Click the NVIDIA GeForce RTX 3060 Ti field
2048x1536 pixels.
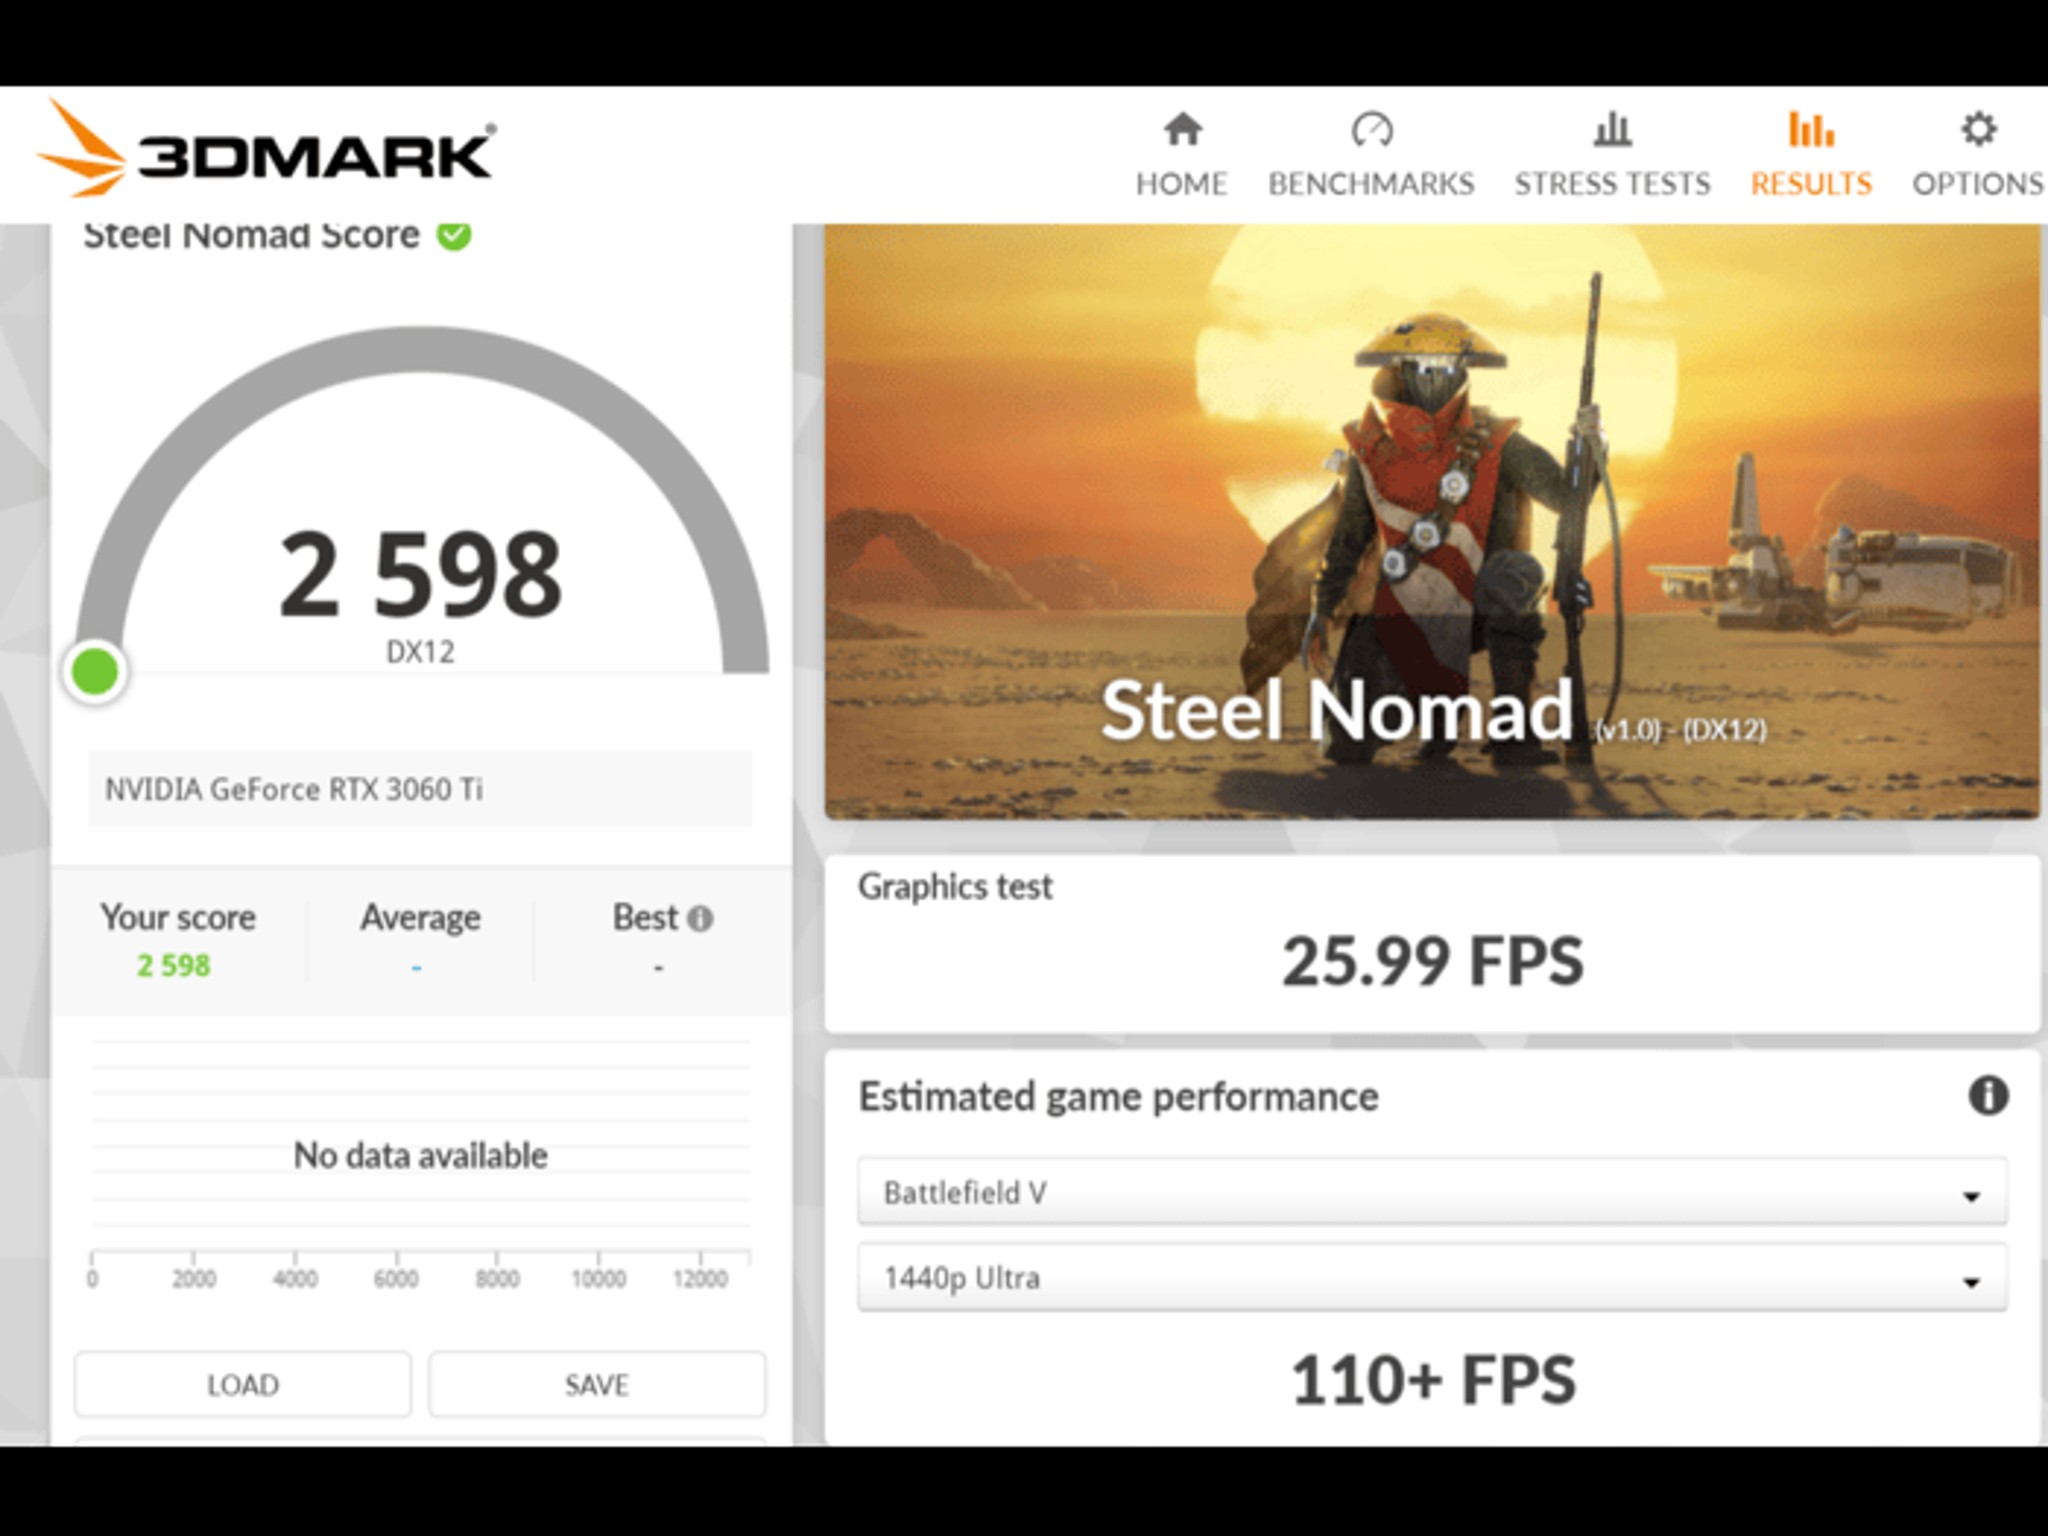[420, 789]
